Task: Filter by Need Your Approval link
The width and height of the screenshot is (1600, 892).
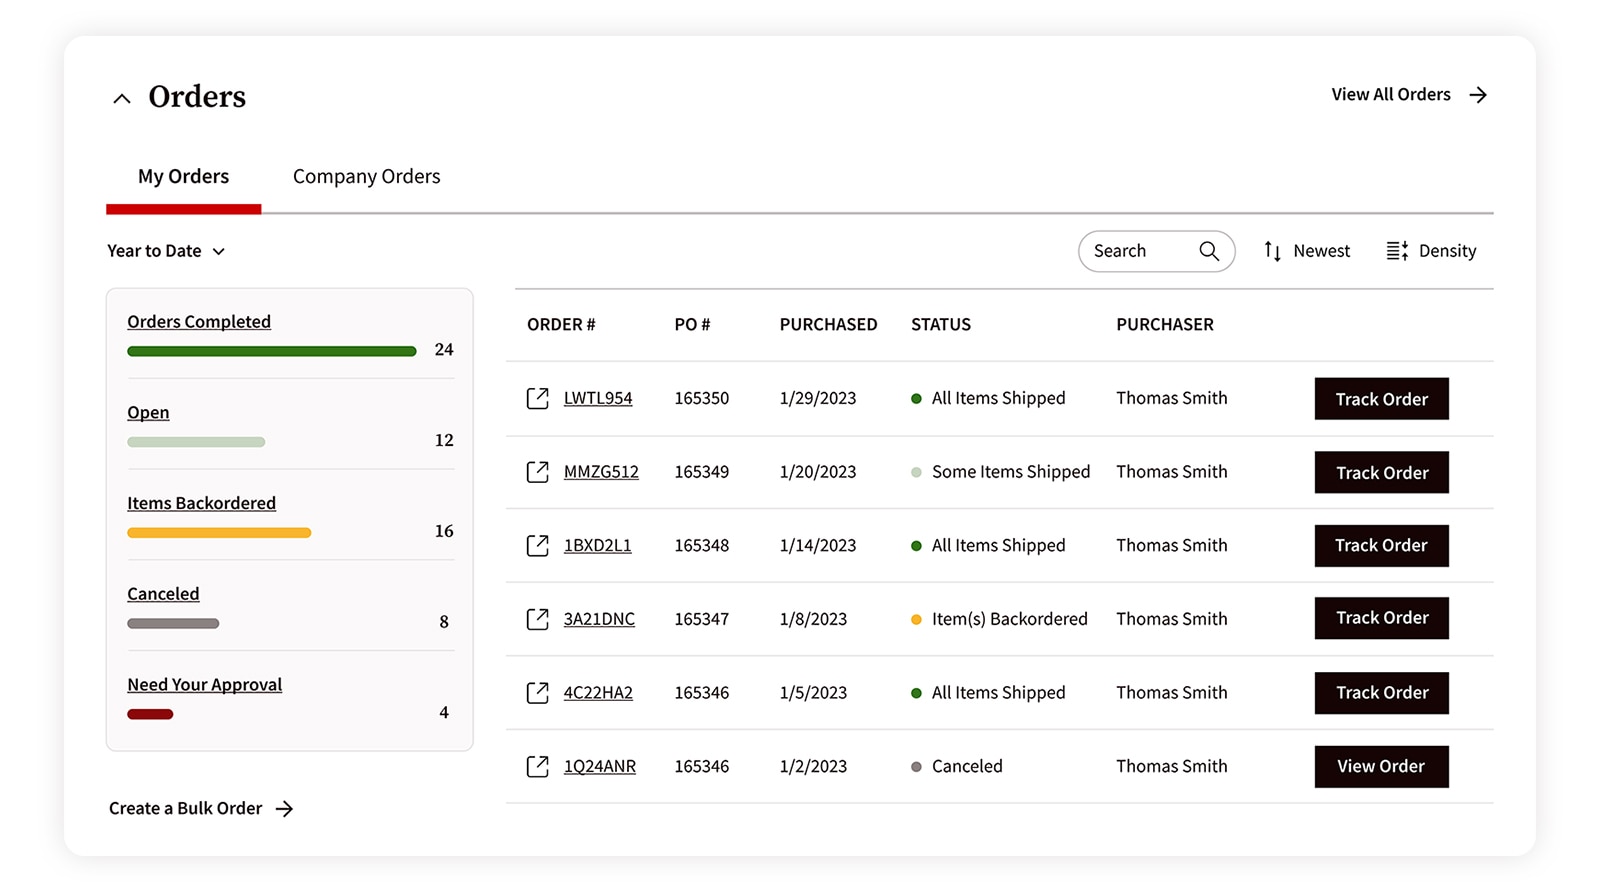Action: [x=204, y=685]
